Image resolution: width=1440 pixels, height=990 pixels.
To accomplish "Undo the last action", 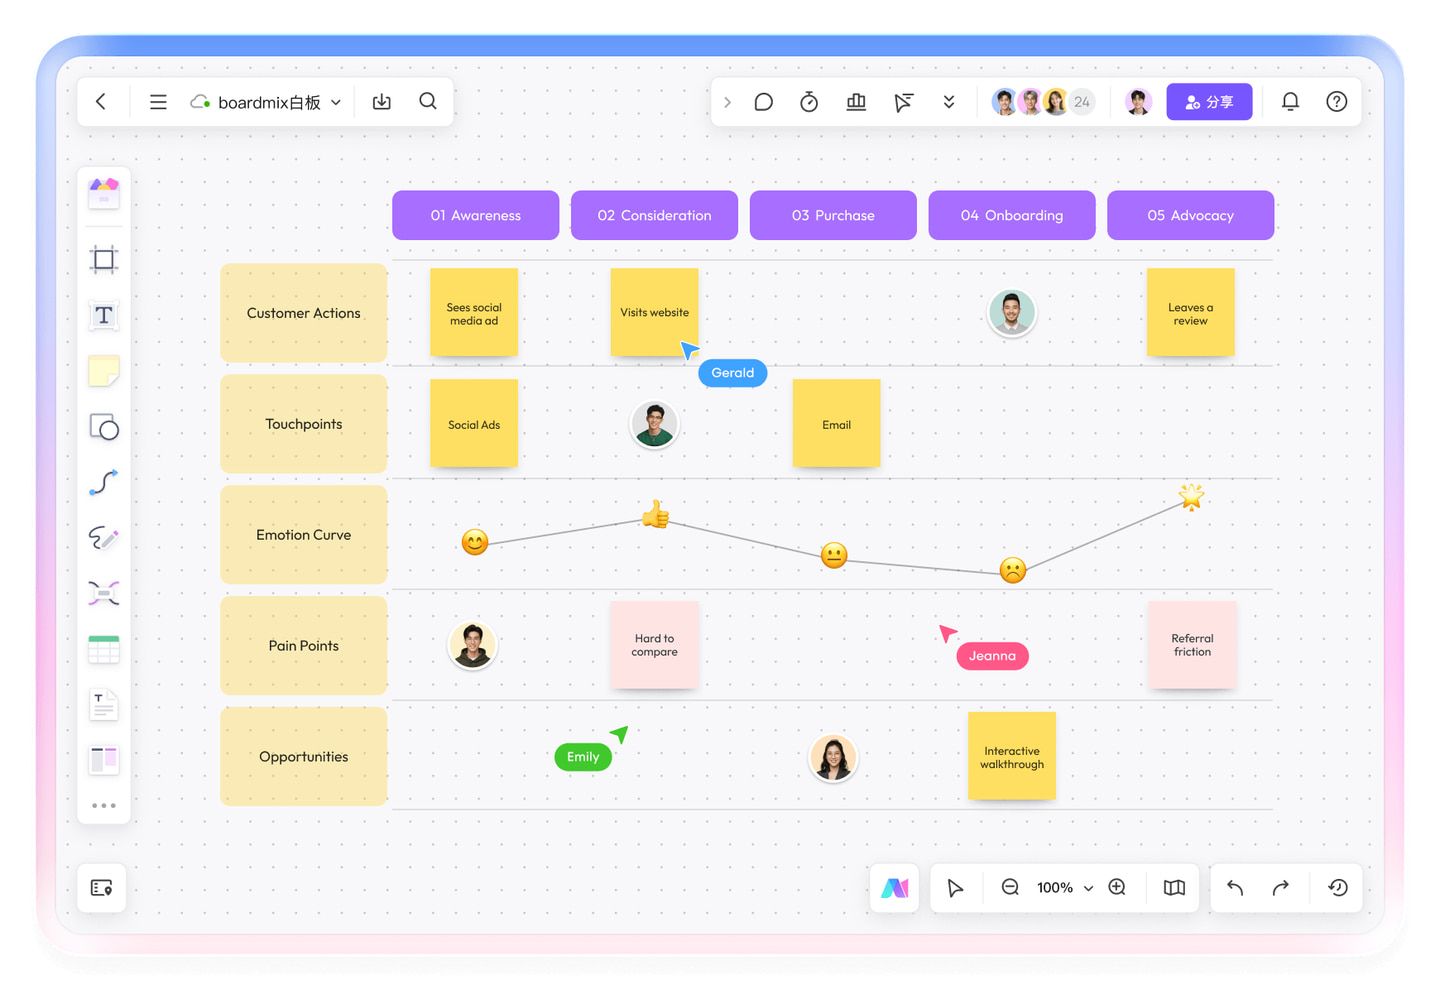I will tap(1235, 888).
